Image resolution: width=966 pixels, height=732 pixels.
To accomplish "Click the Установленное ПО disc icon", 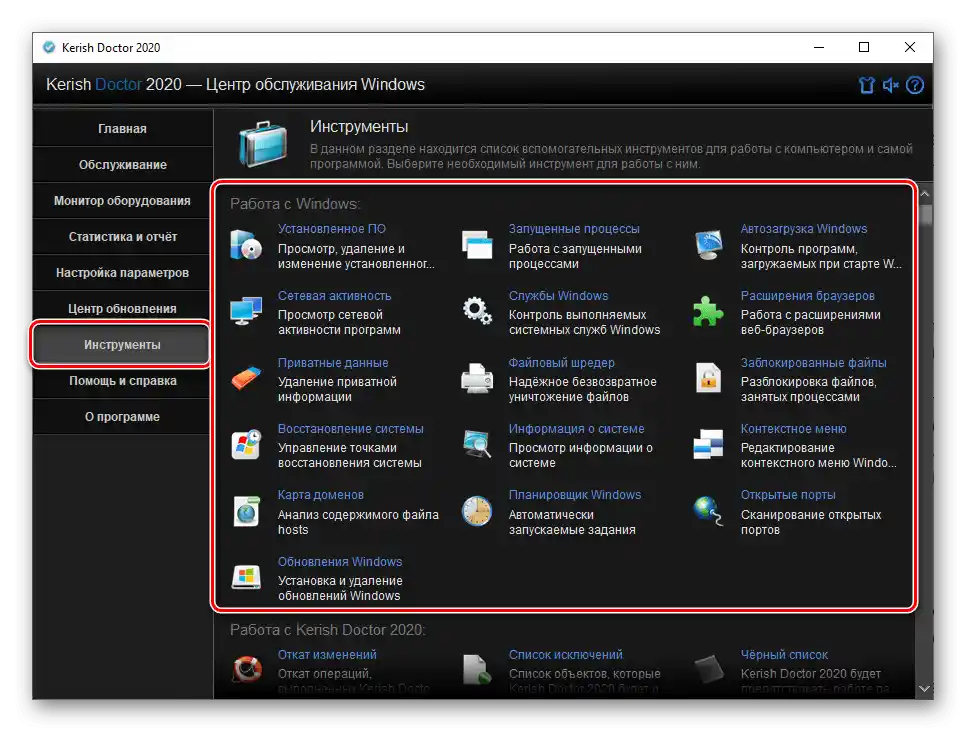I will tap(246, 245).
